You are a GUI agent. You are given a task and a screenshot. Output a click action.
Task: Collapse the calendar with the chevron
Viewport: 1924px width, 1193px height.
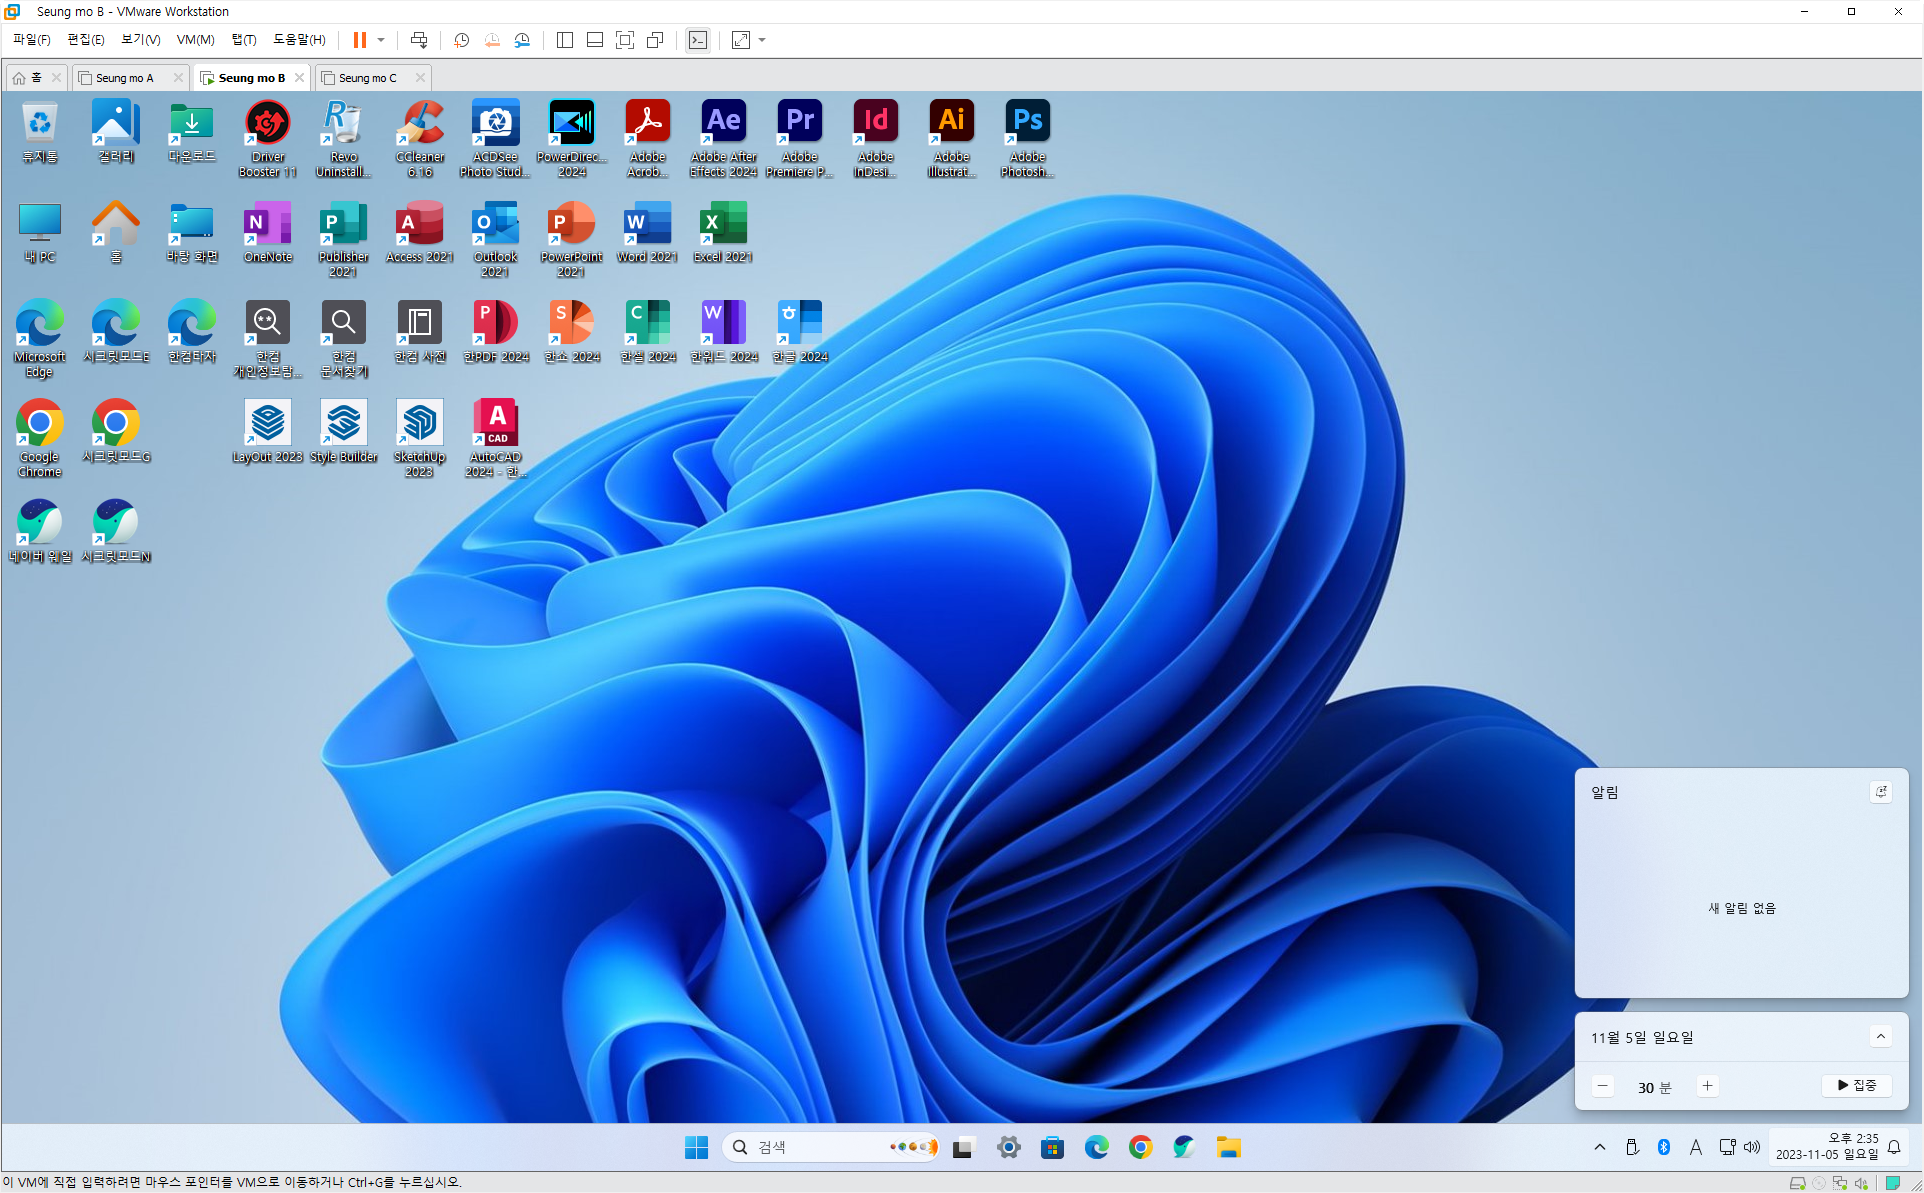1880,1037
